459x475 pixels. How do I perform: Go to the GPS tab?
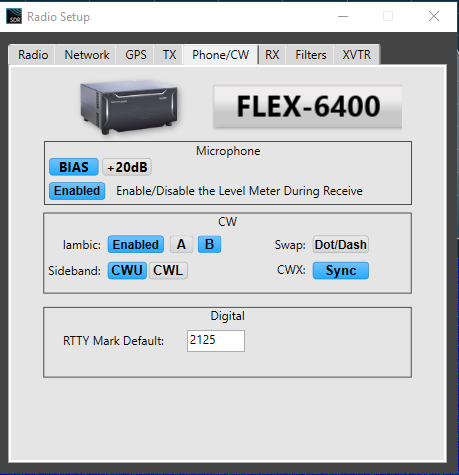point(136,55)
